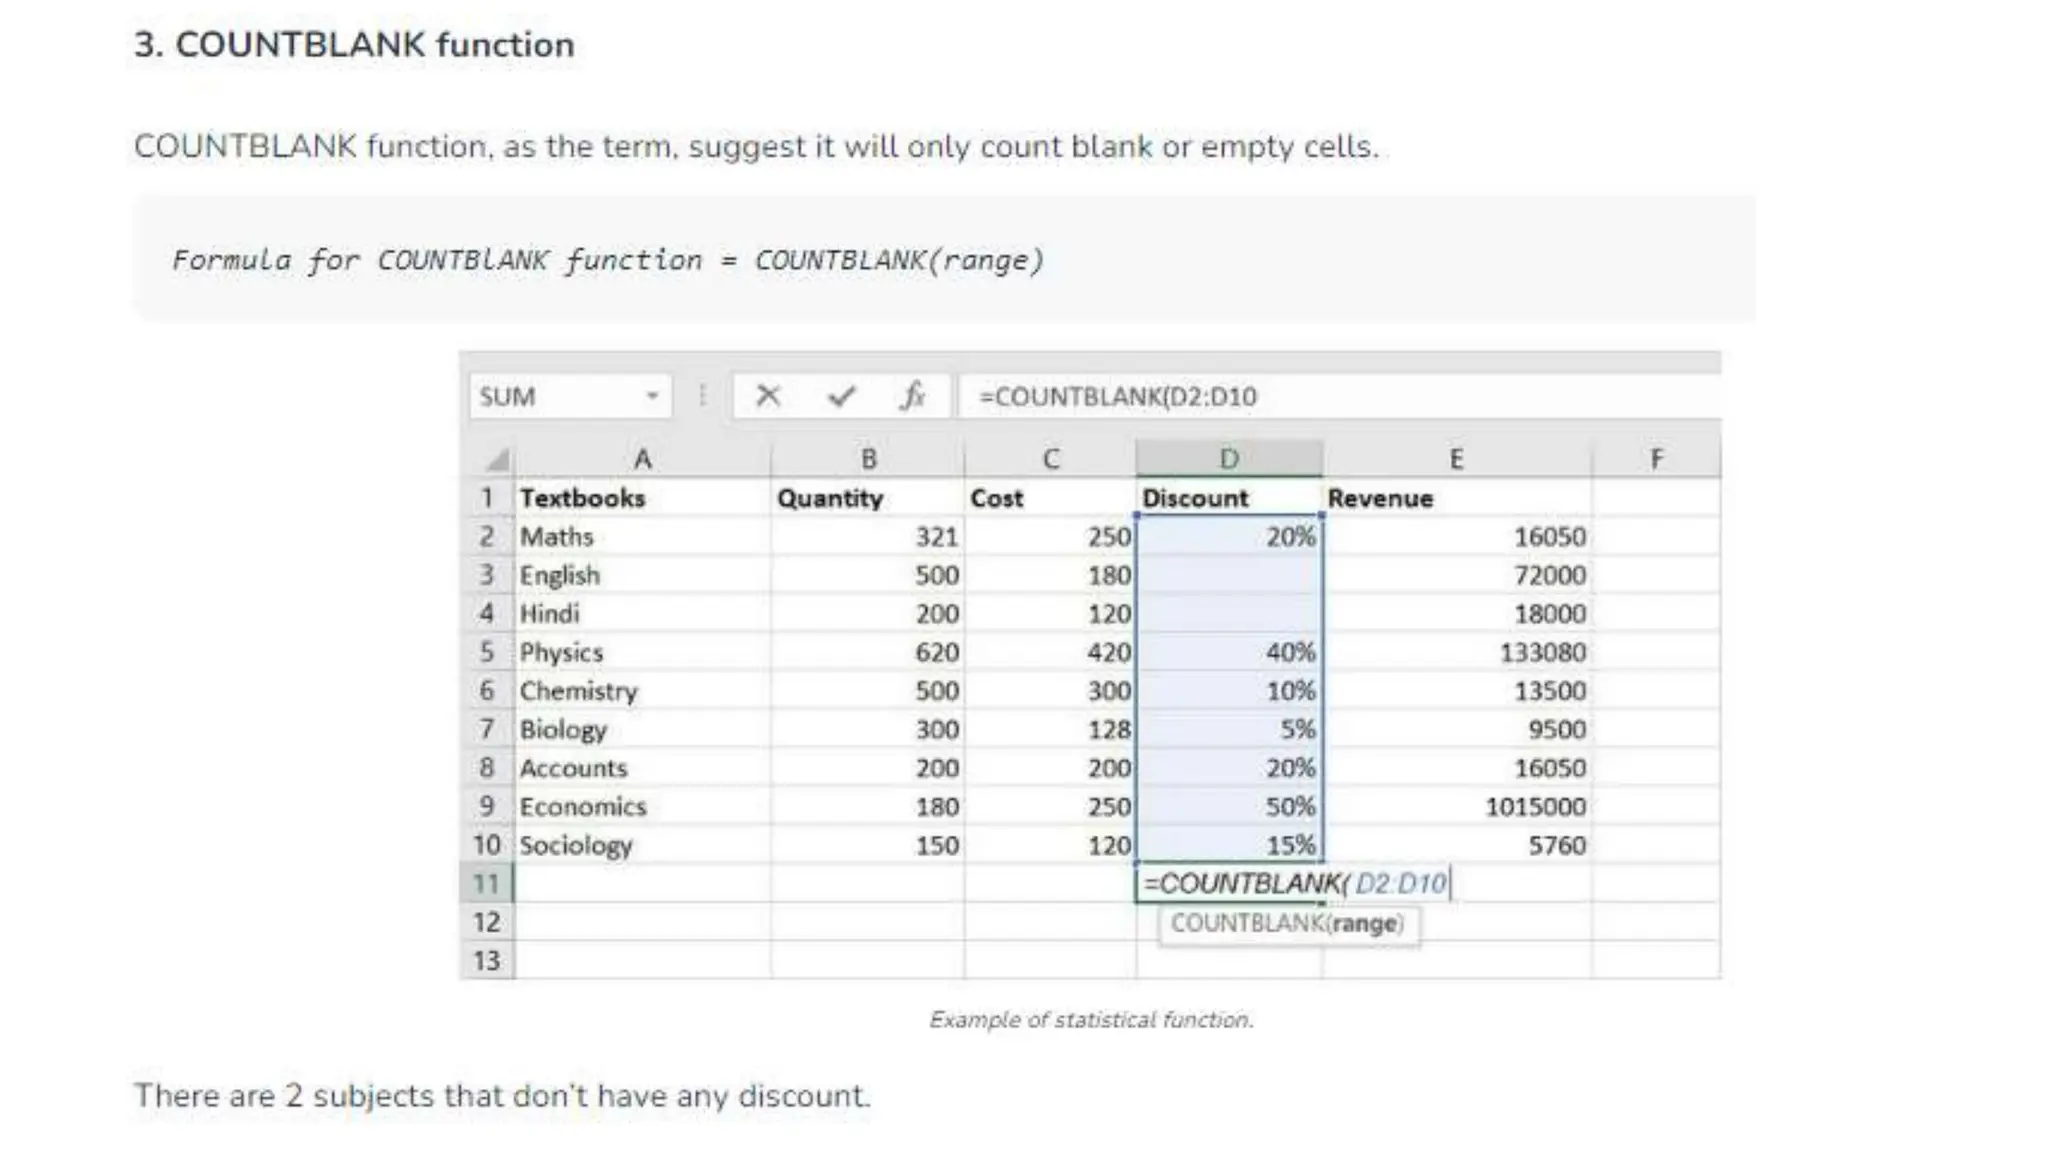Click the Quantity cell showing 321
This screenshot has height=1152, width=2048.
(867, 537)
